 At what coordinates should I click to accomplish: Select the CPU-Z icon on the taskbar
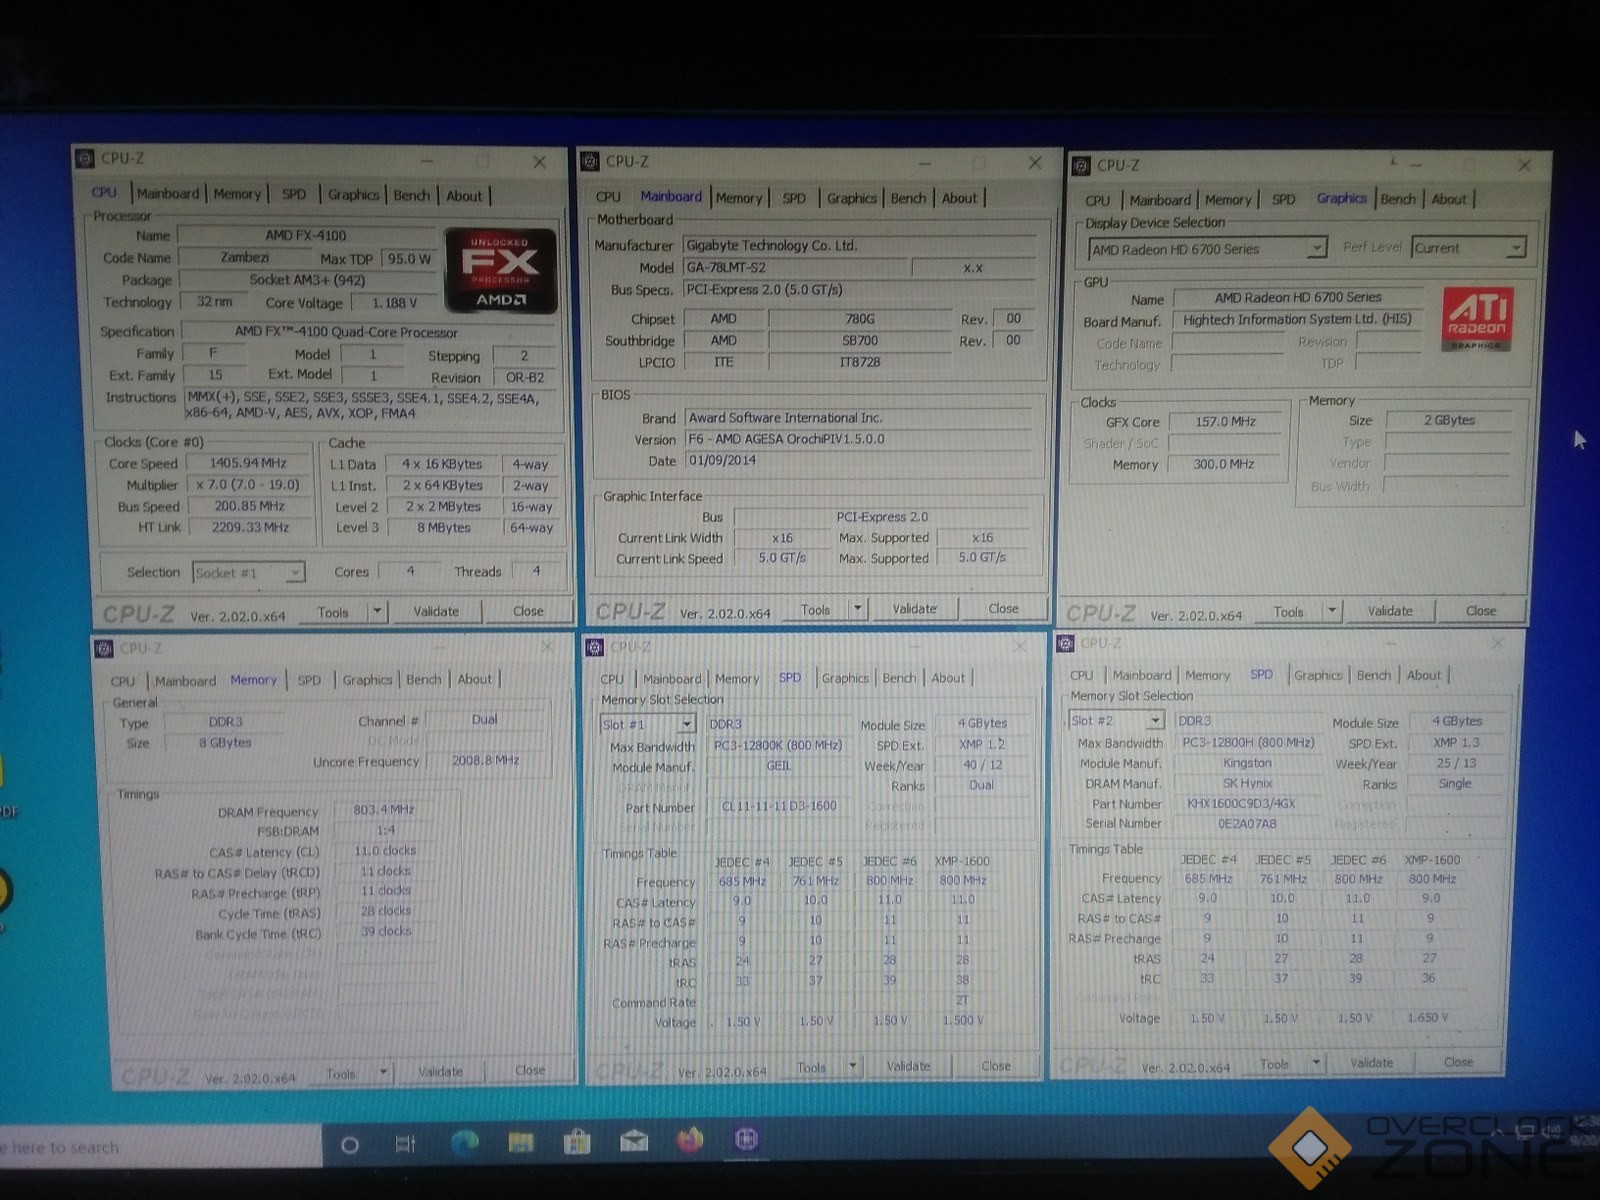tap(747, 1139)
